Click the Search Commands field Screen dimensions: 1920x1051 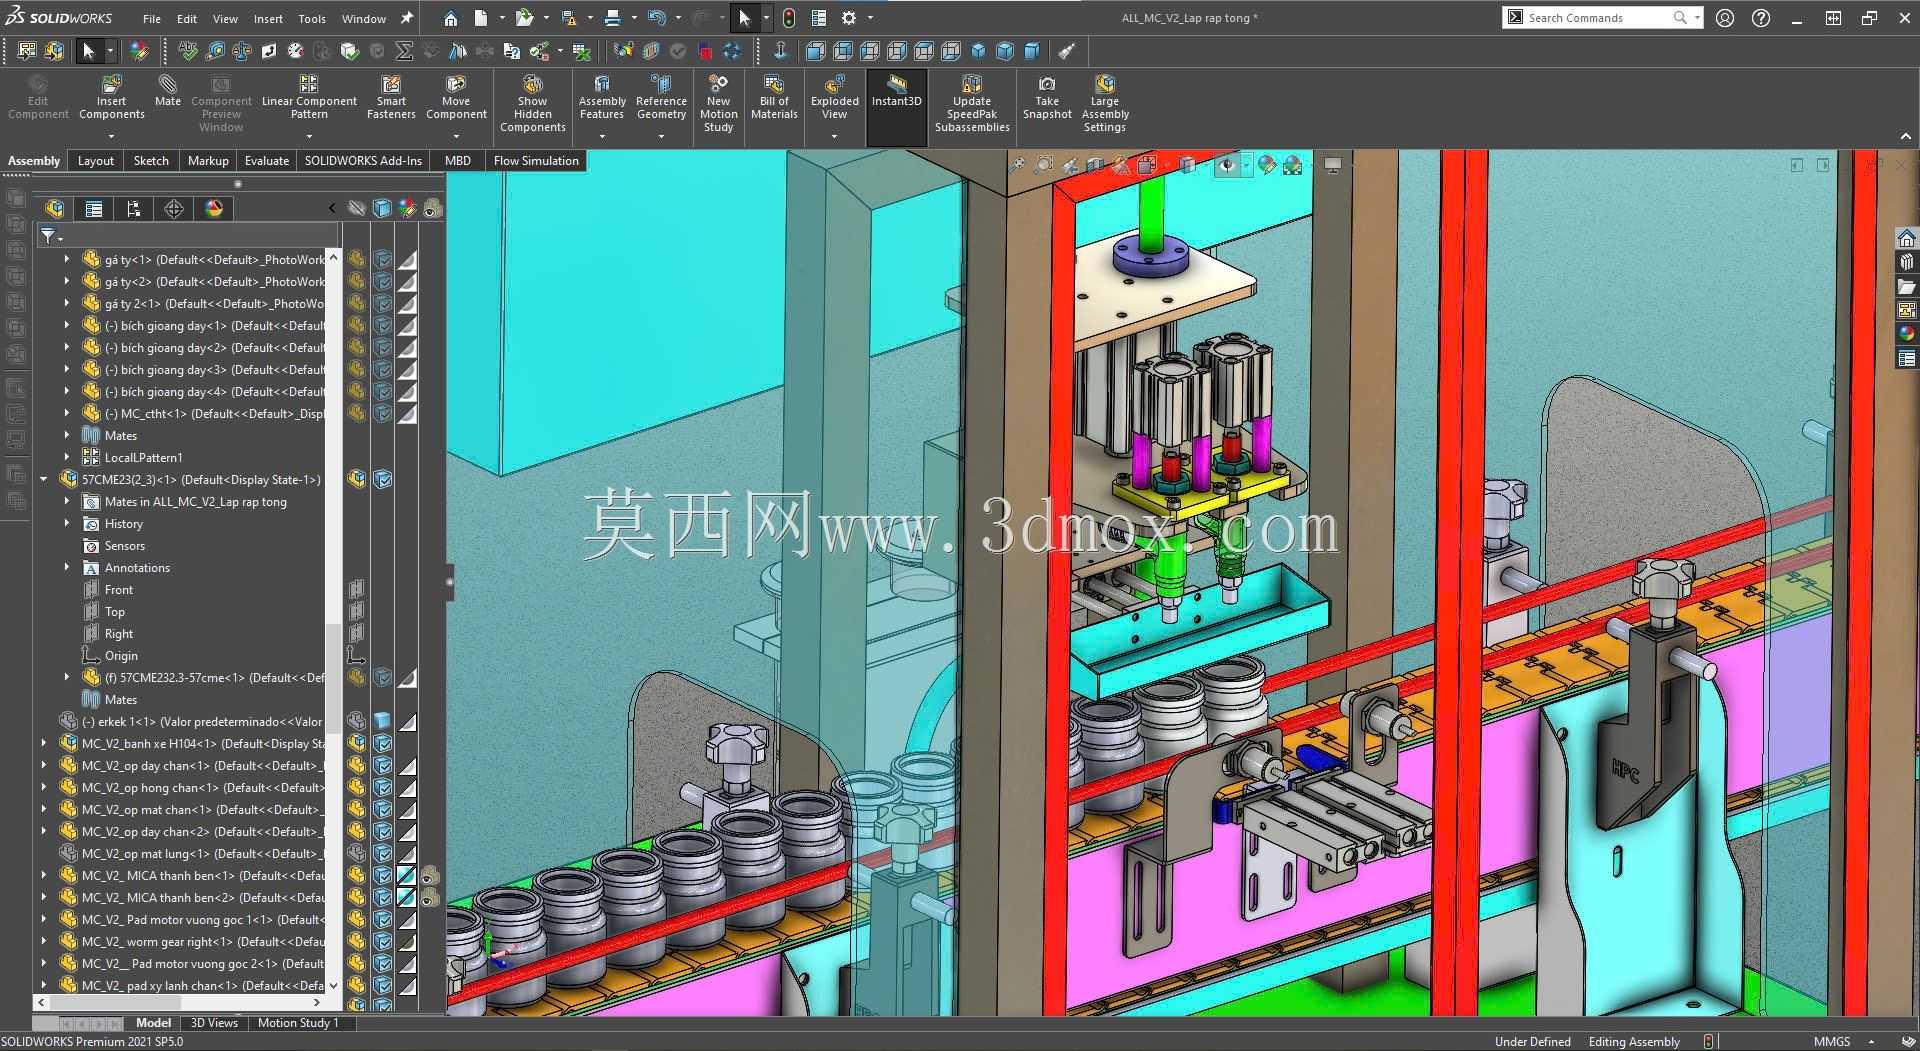pyautogui.click(x=1602, y=18)
